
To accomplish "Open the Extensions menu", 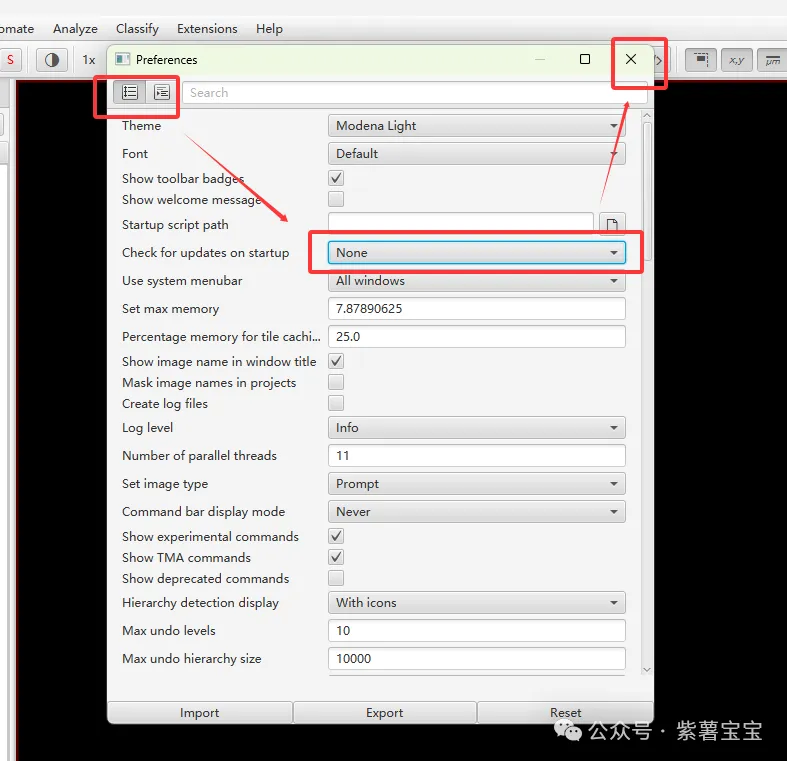I will point(207,29).
